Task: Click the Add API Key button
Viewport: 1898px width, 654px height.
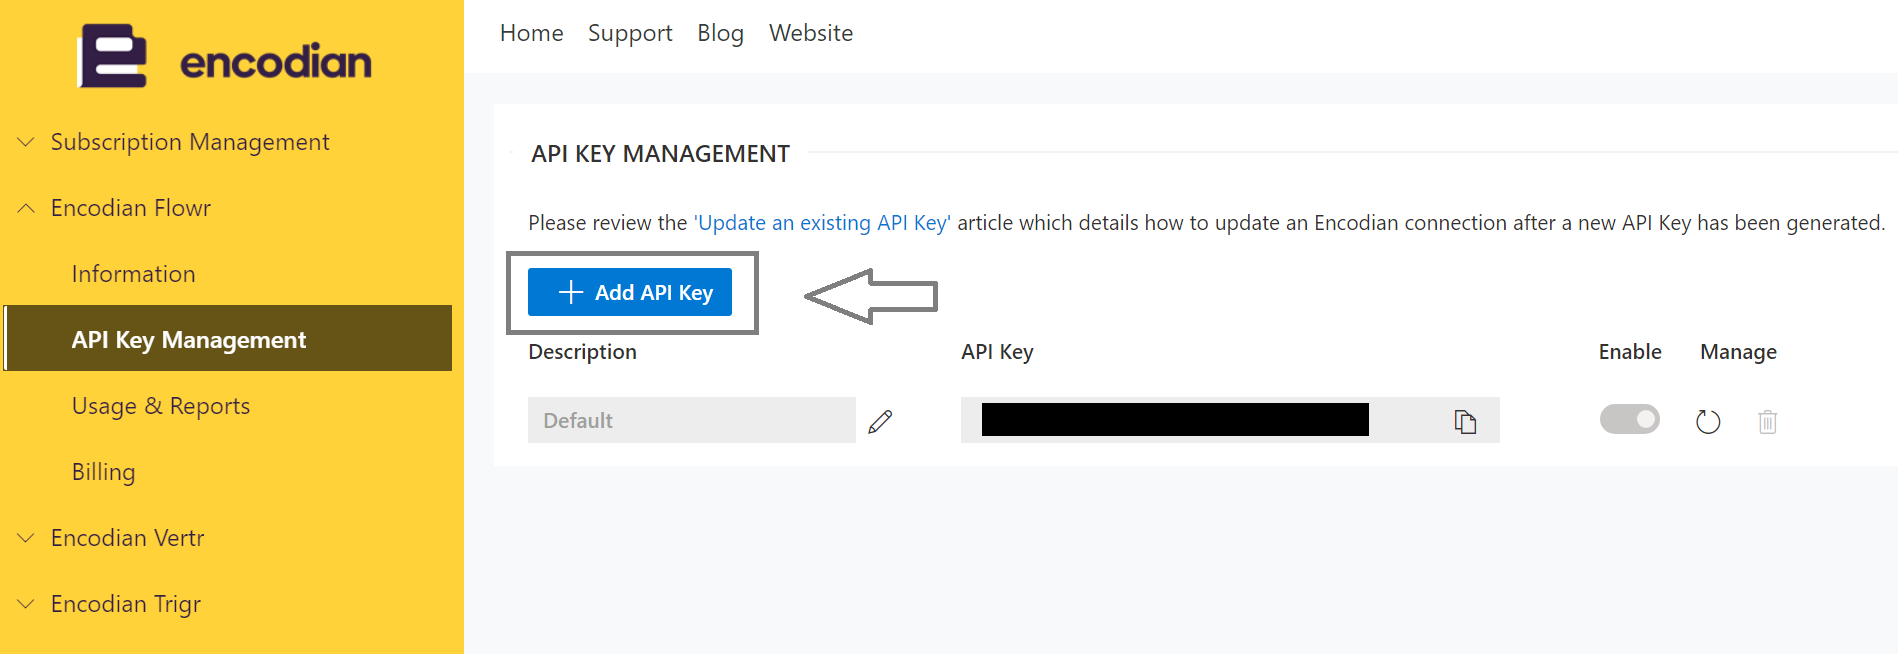Action: tap(630, 292)
